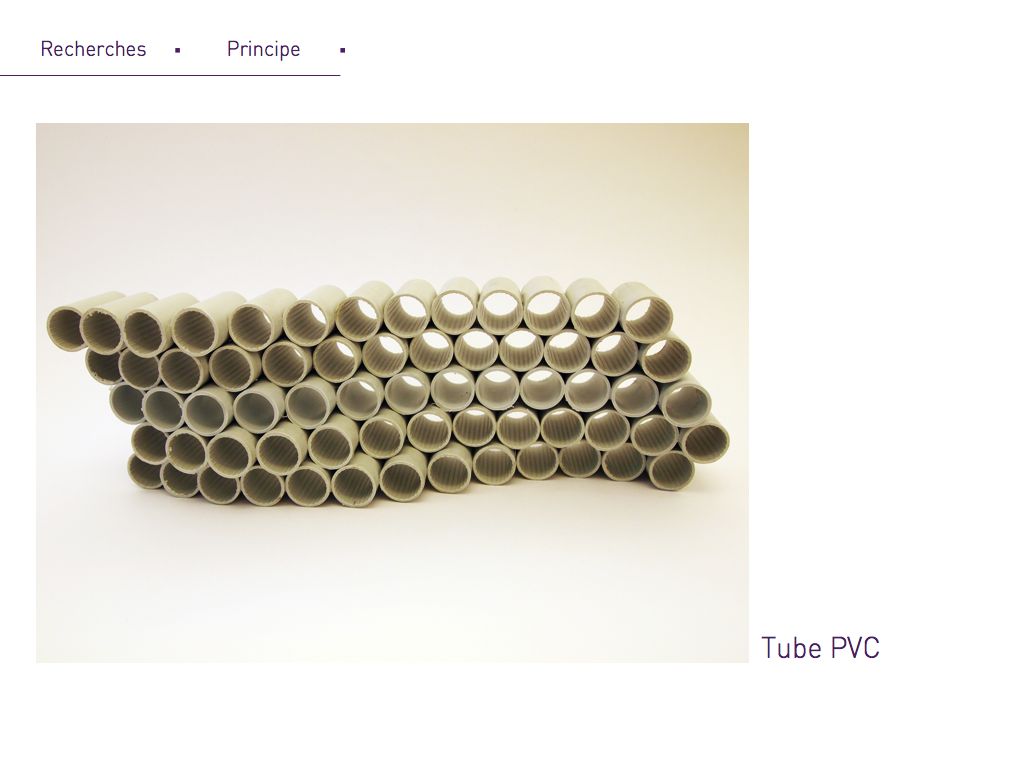This screenshot has width=1024, height=768.
Task: Click the top-left tube in the stack
Action: tap(65, 325)
